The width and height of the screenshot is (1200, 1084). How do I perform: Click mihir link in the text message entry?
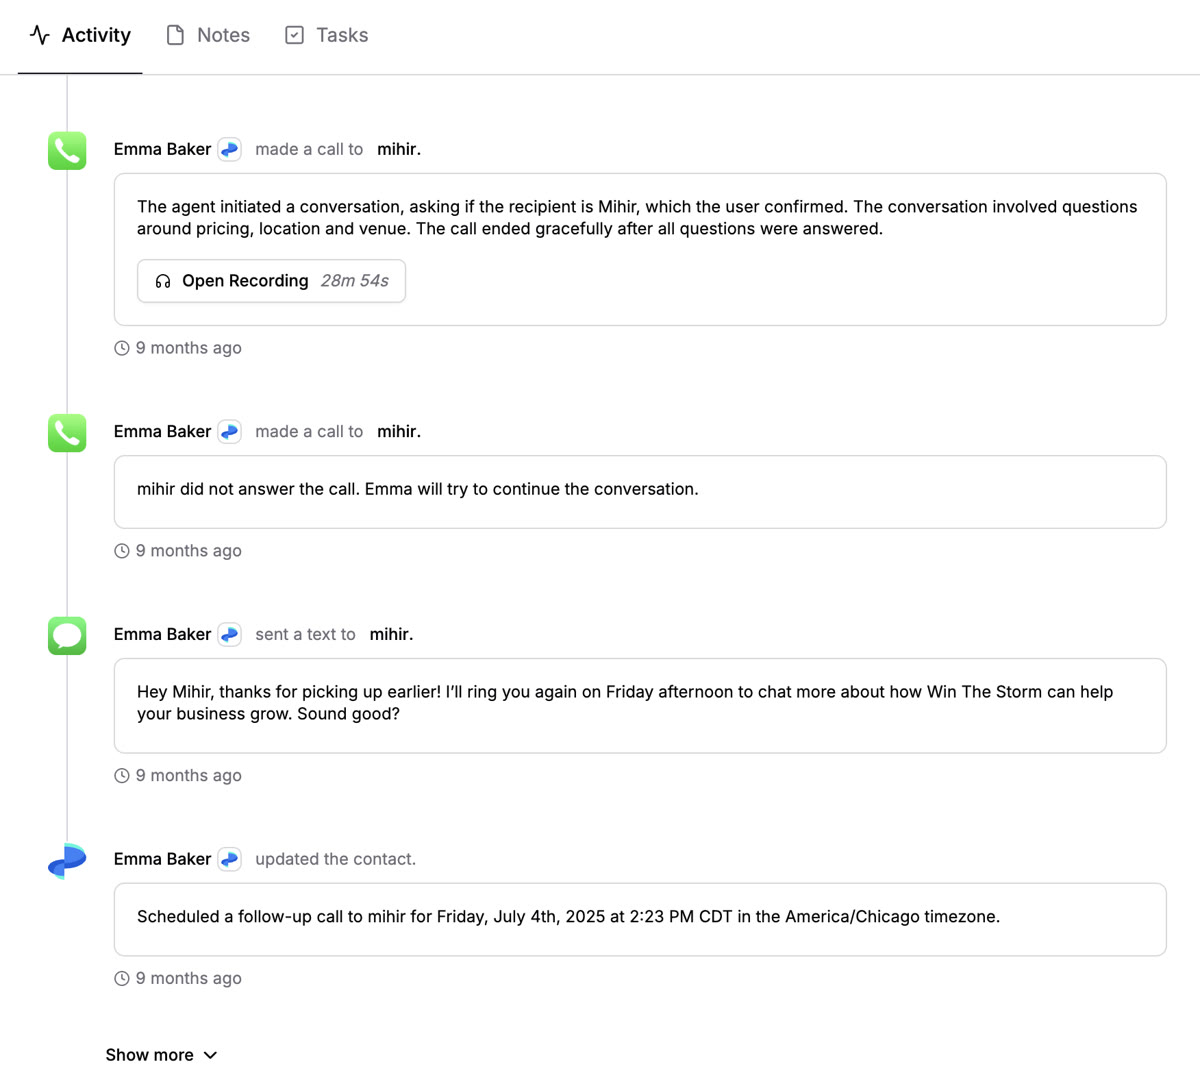pos(390,634)
